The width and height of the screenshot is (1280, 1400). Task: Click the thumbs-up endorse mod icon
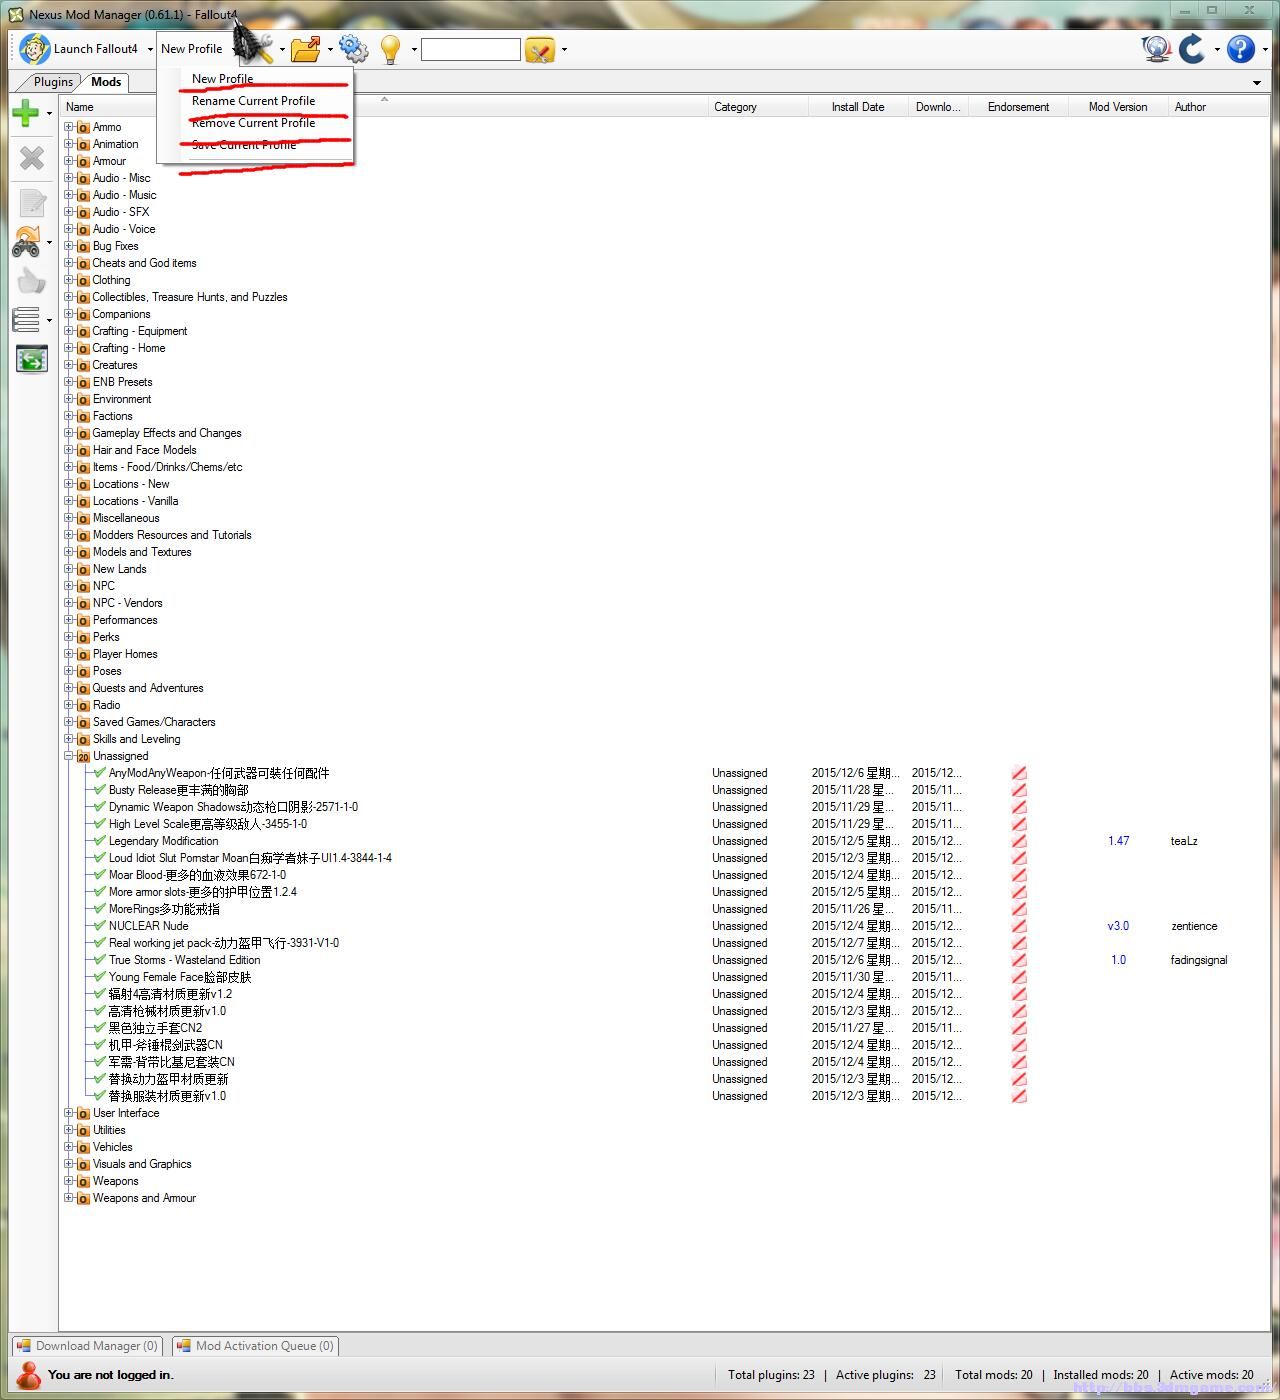click(32, 282)
